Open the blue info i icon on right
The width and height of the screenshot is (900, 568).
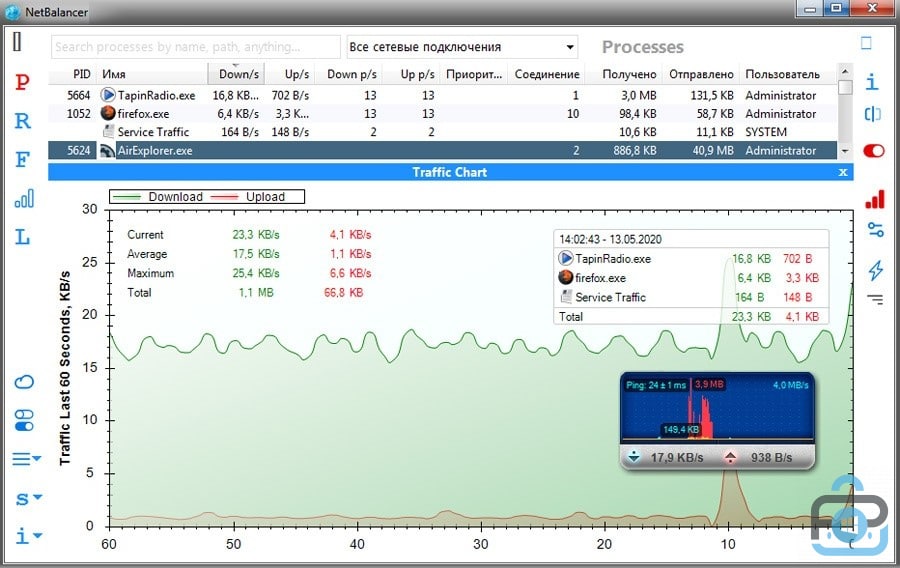pos(872,81)
